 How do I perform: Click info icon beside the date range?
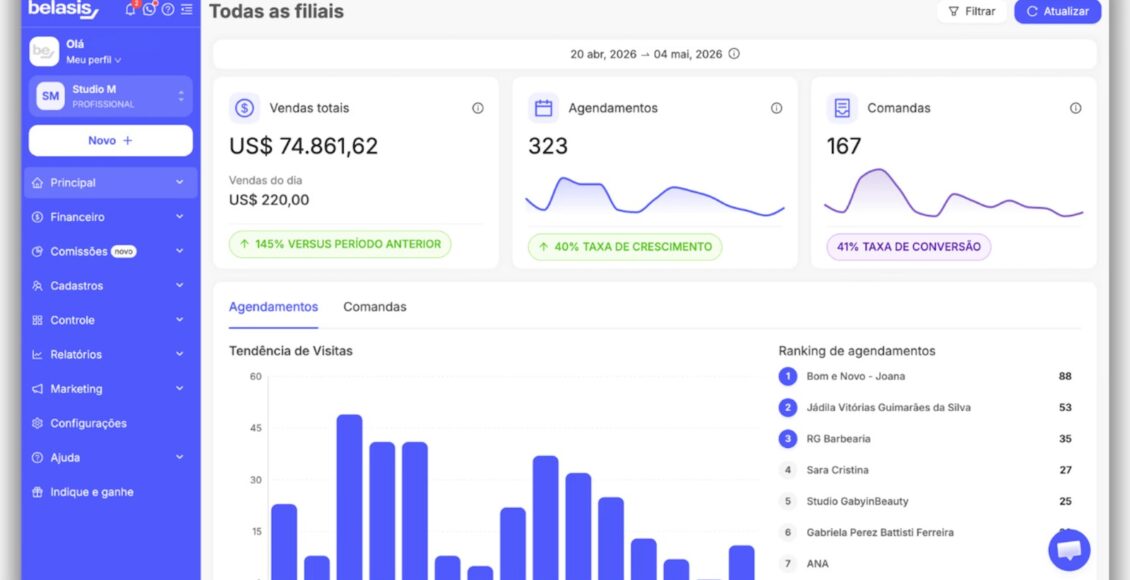pyautogui.click(x=734, y=53)
